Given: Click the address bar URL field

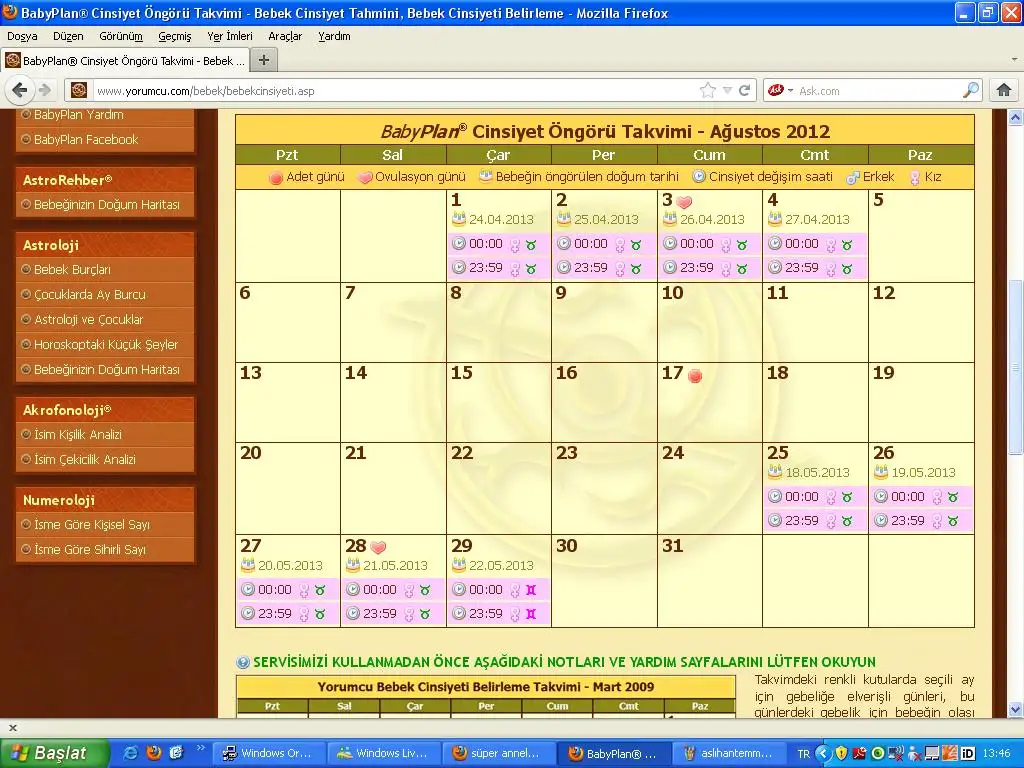Looking at the screenshot, I should pos(395,91).
